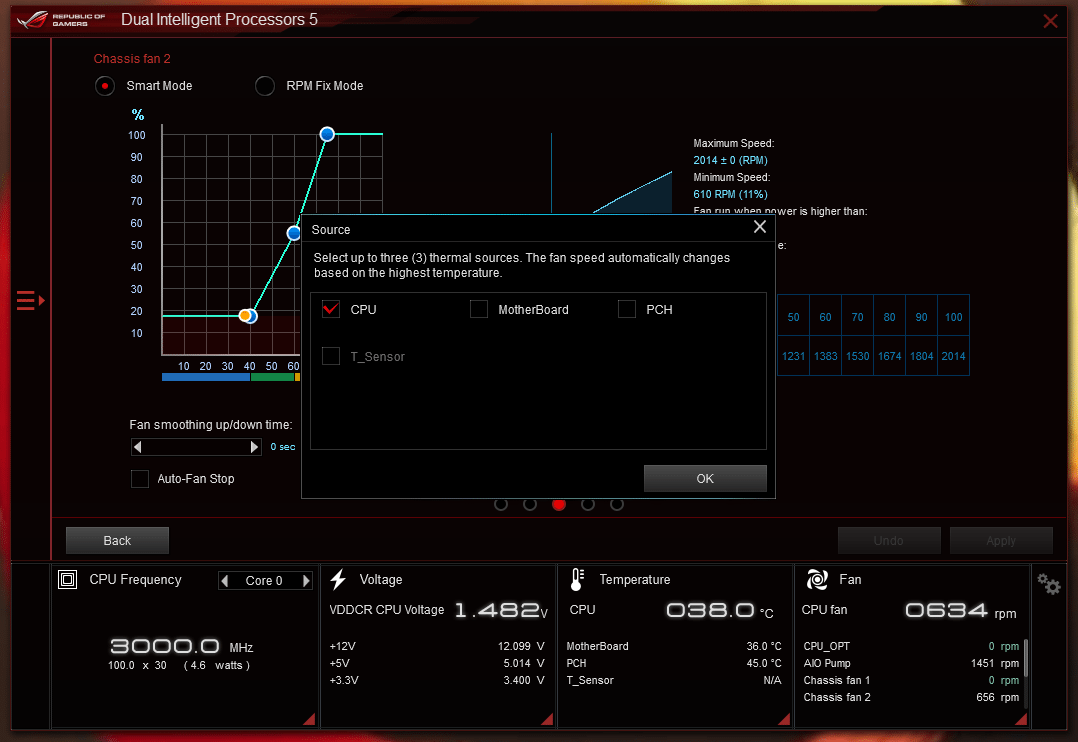Click the CPU Frequency chip icon
Image resolution: width=1078 pixels, height=742 pixels.
coord(67,580)
